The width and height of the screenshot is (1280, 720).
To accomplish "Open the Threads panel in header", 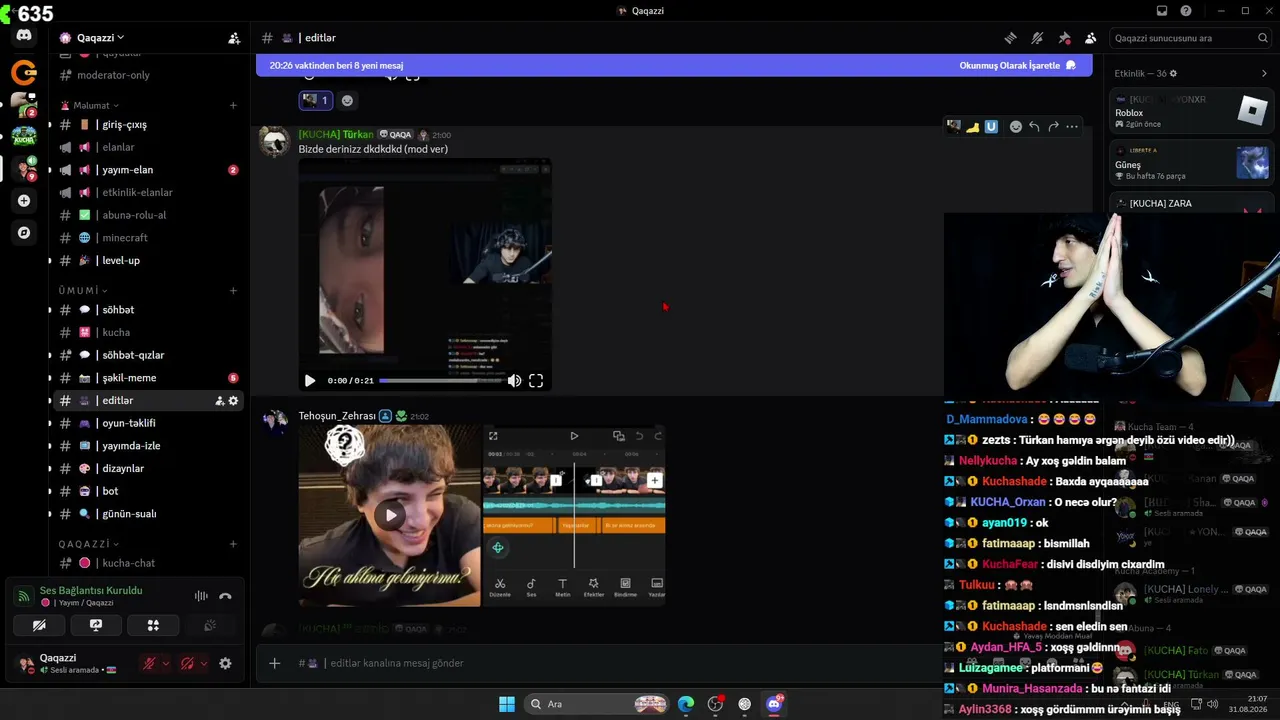I will pyautogui.click(x=1011, y=38).
